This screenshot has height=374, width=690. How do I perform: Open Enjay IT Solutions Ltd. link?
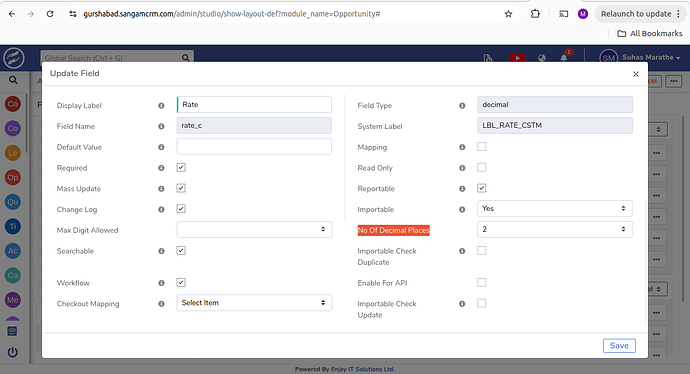pyautogui.click(x=363, y=369)
